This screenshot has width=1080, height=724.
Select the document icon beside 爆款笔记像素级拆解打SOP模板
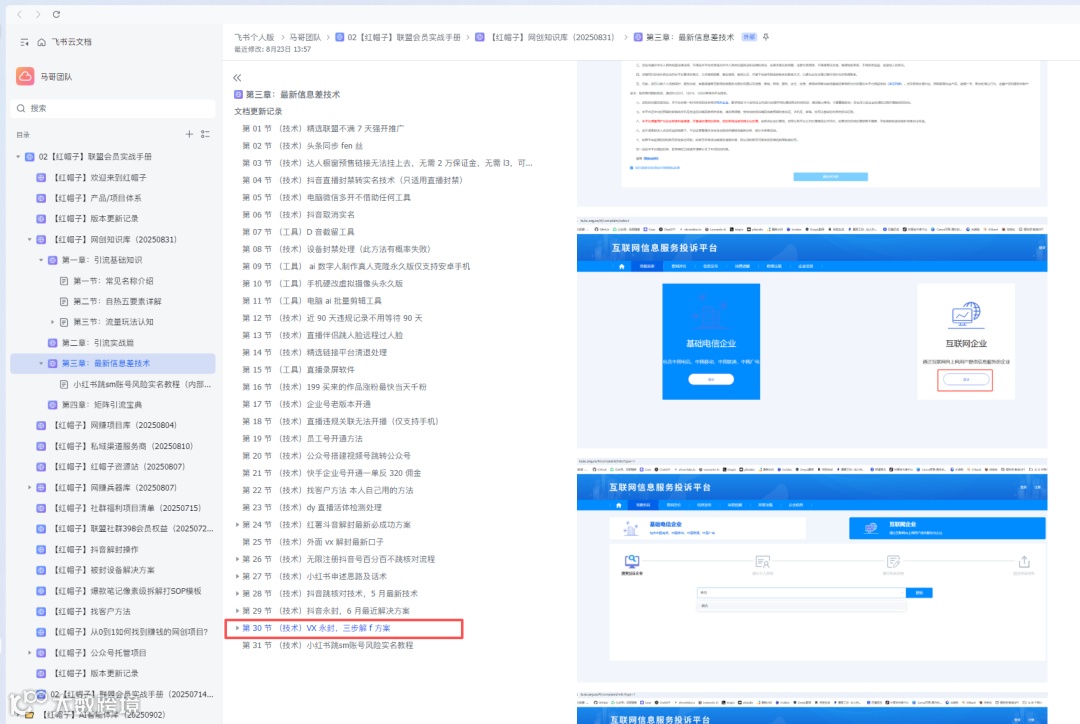(41, 591)
